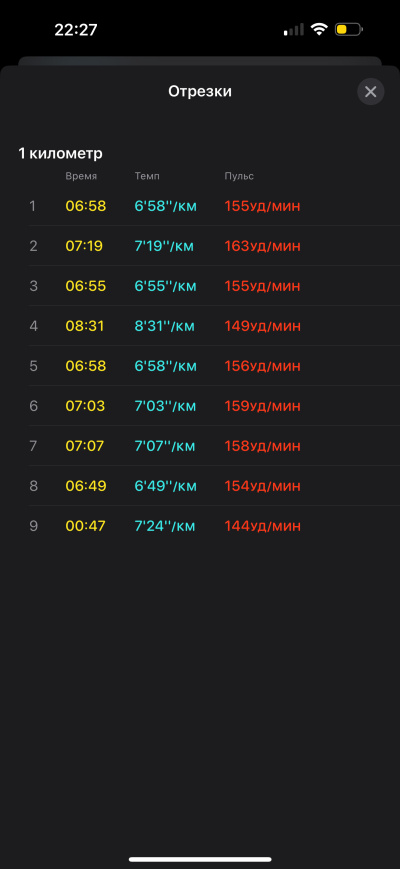Select the Отрезки title

click(200, 91)
